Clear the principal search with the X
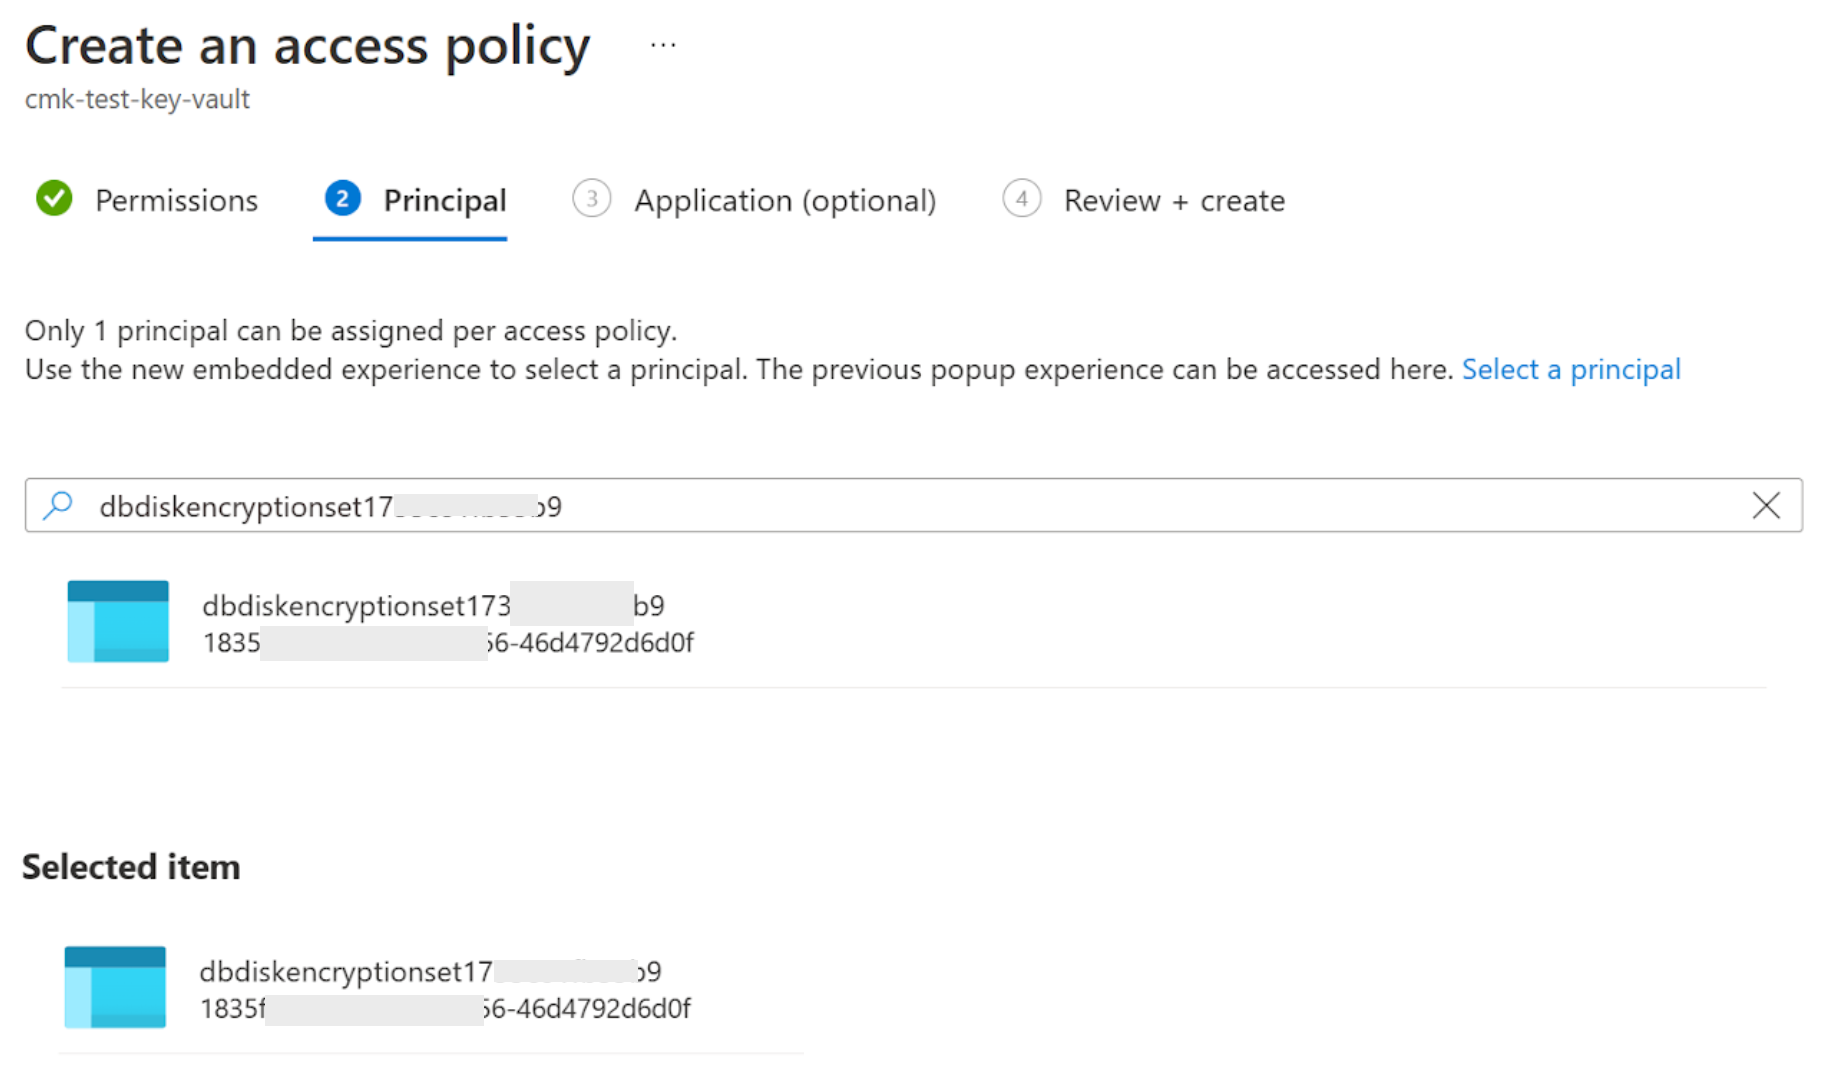 click(x=1766, y=505)
